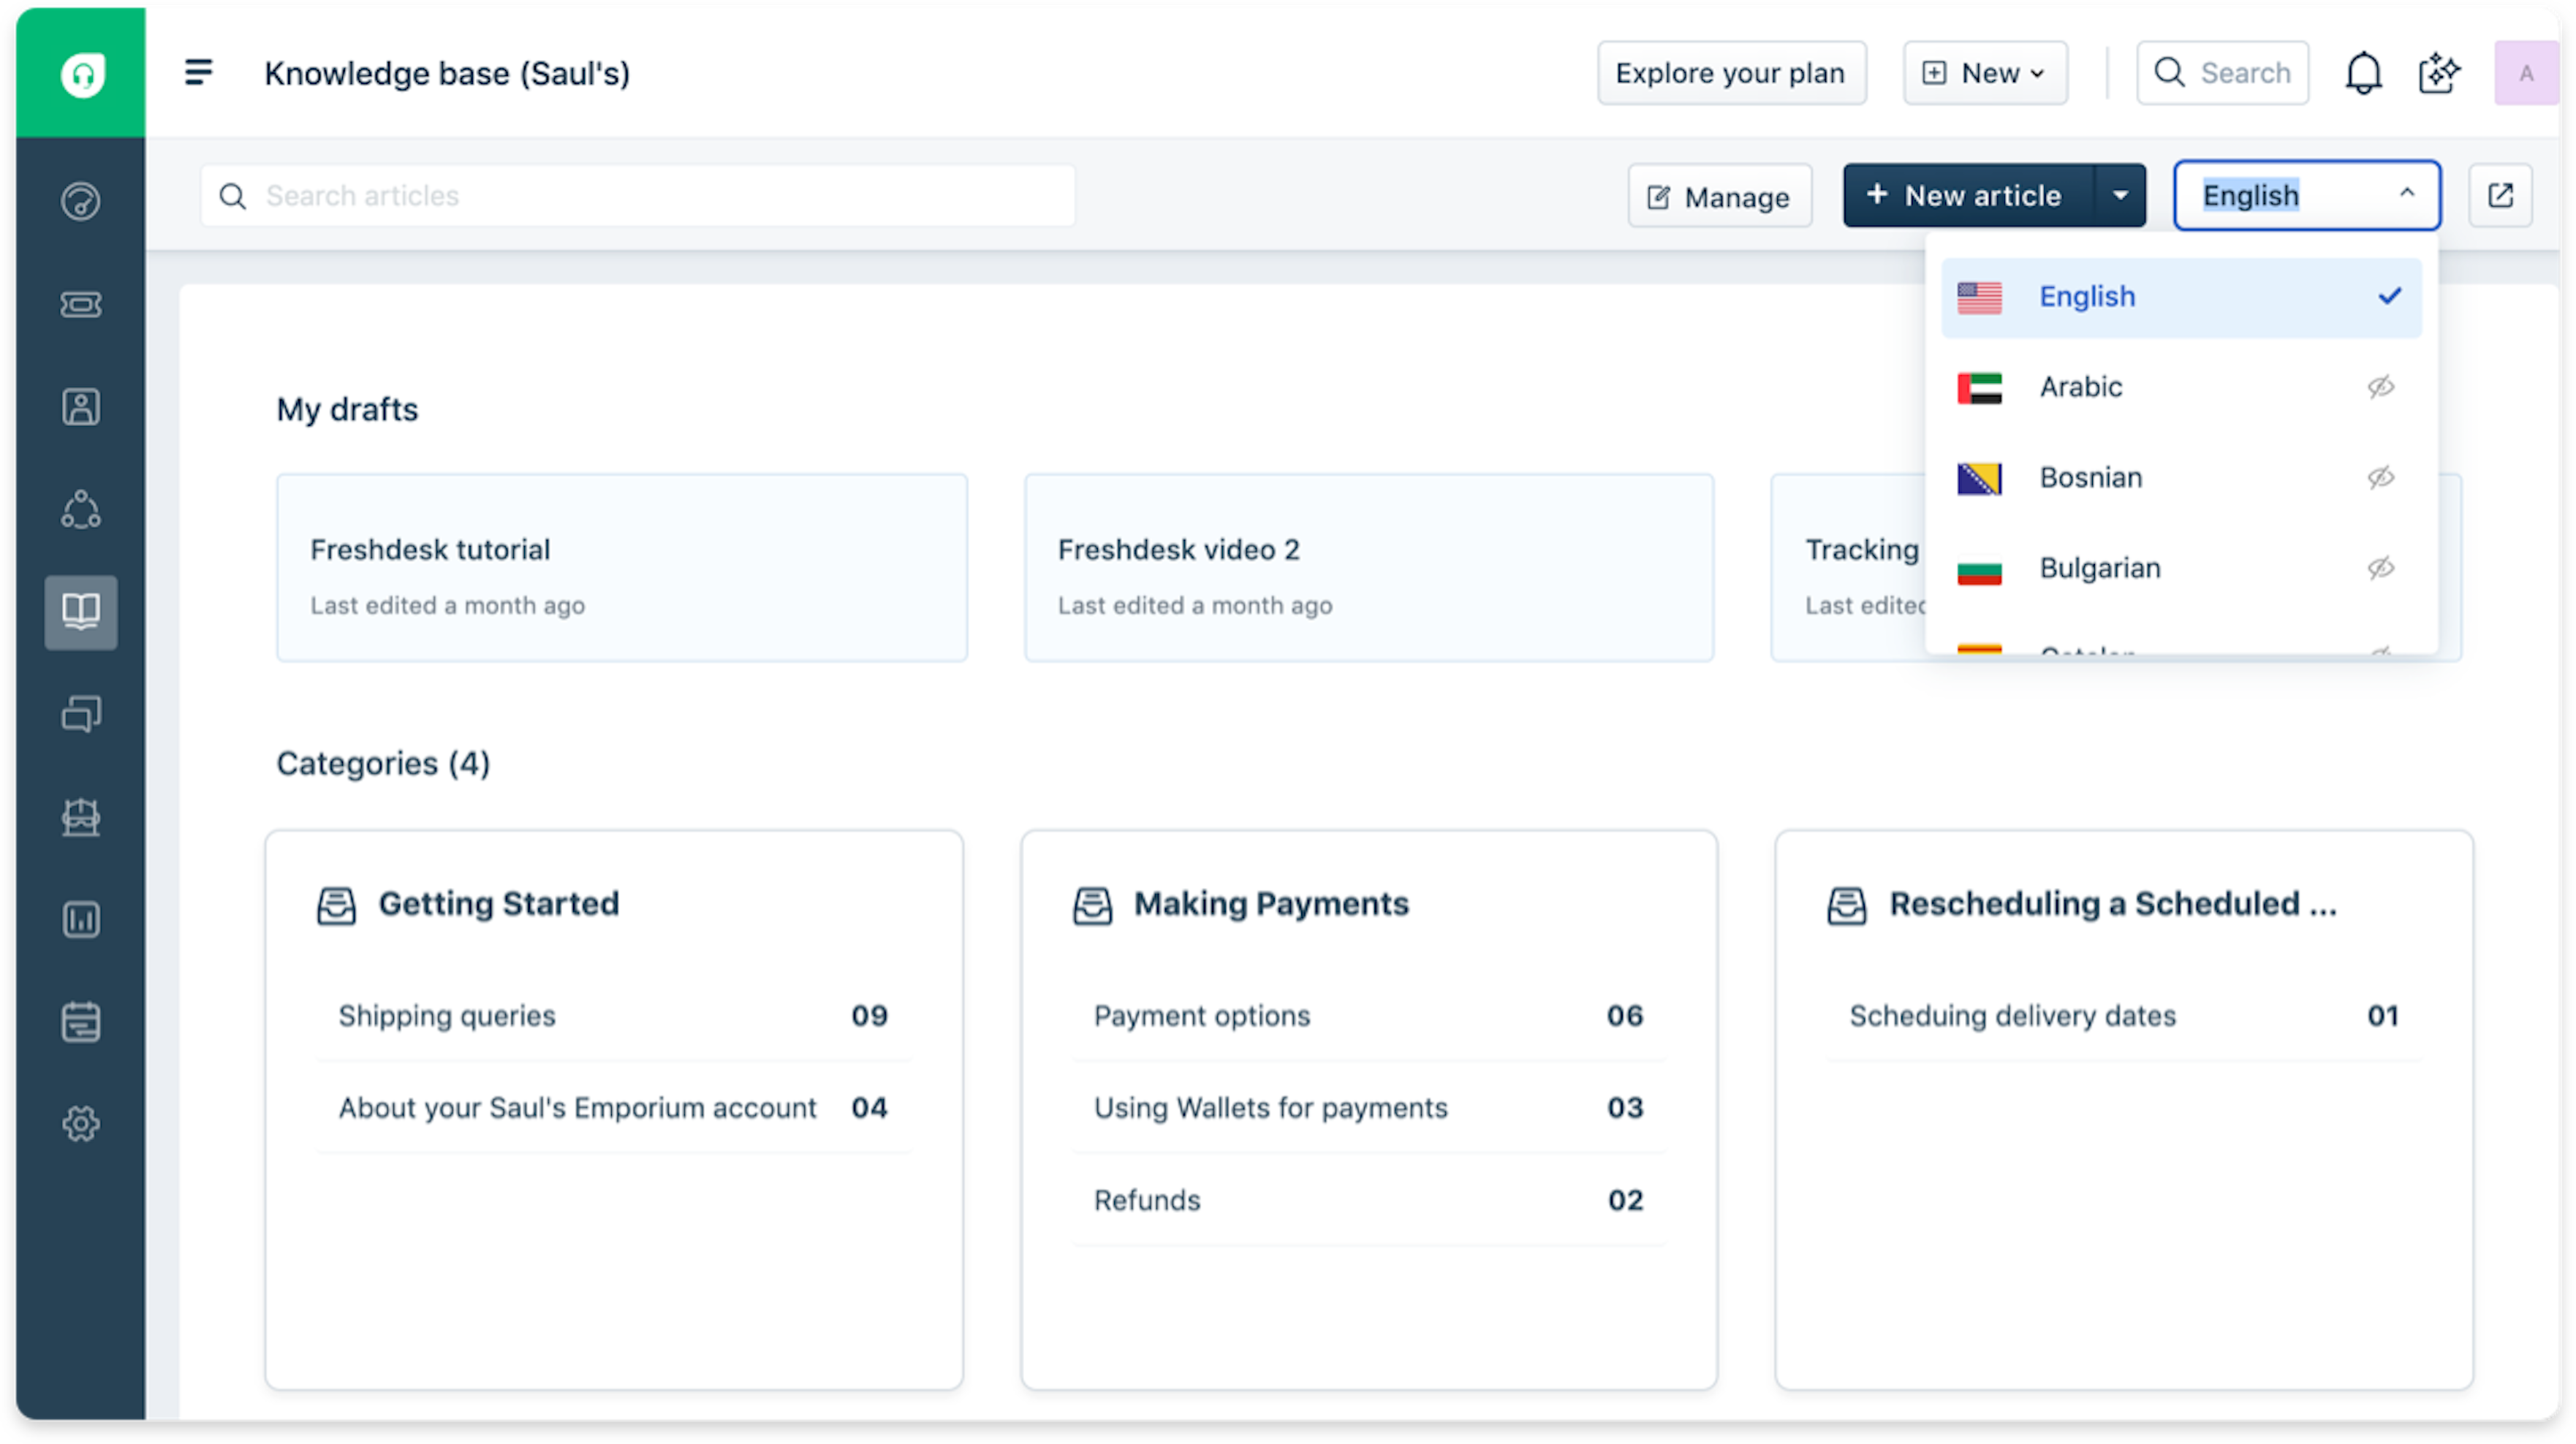Screen dimensions: 2576x1444
Task: Toggle Bosnian language visibility
Action: coord(2382,478)
